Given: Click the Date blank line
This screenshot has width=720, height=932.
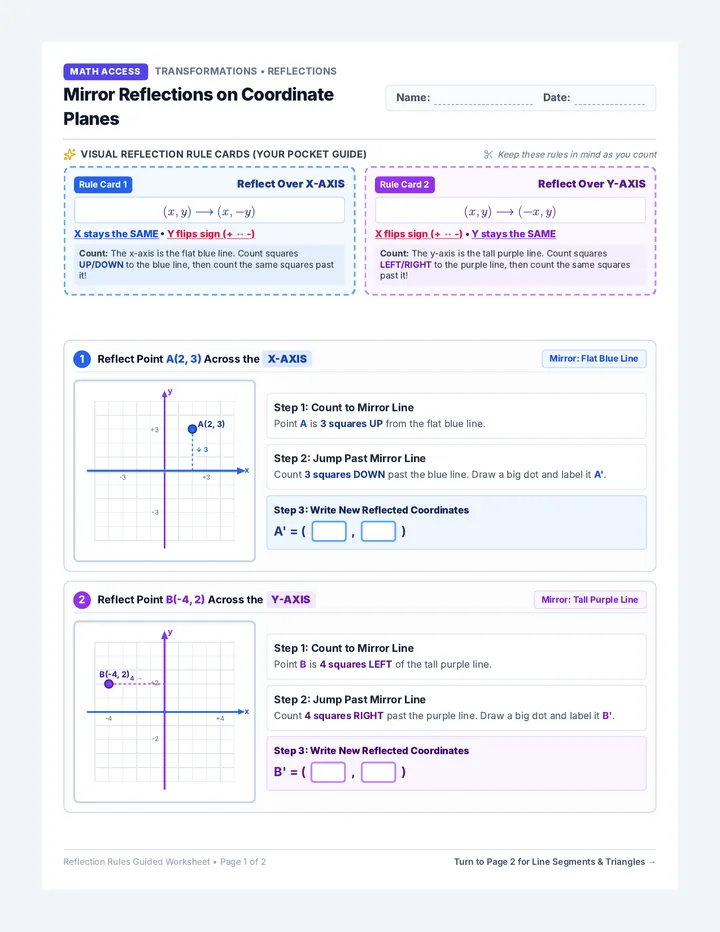Looking at the screenshot, I should (609, 99).
